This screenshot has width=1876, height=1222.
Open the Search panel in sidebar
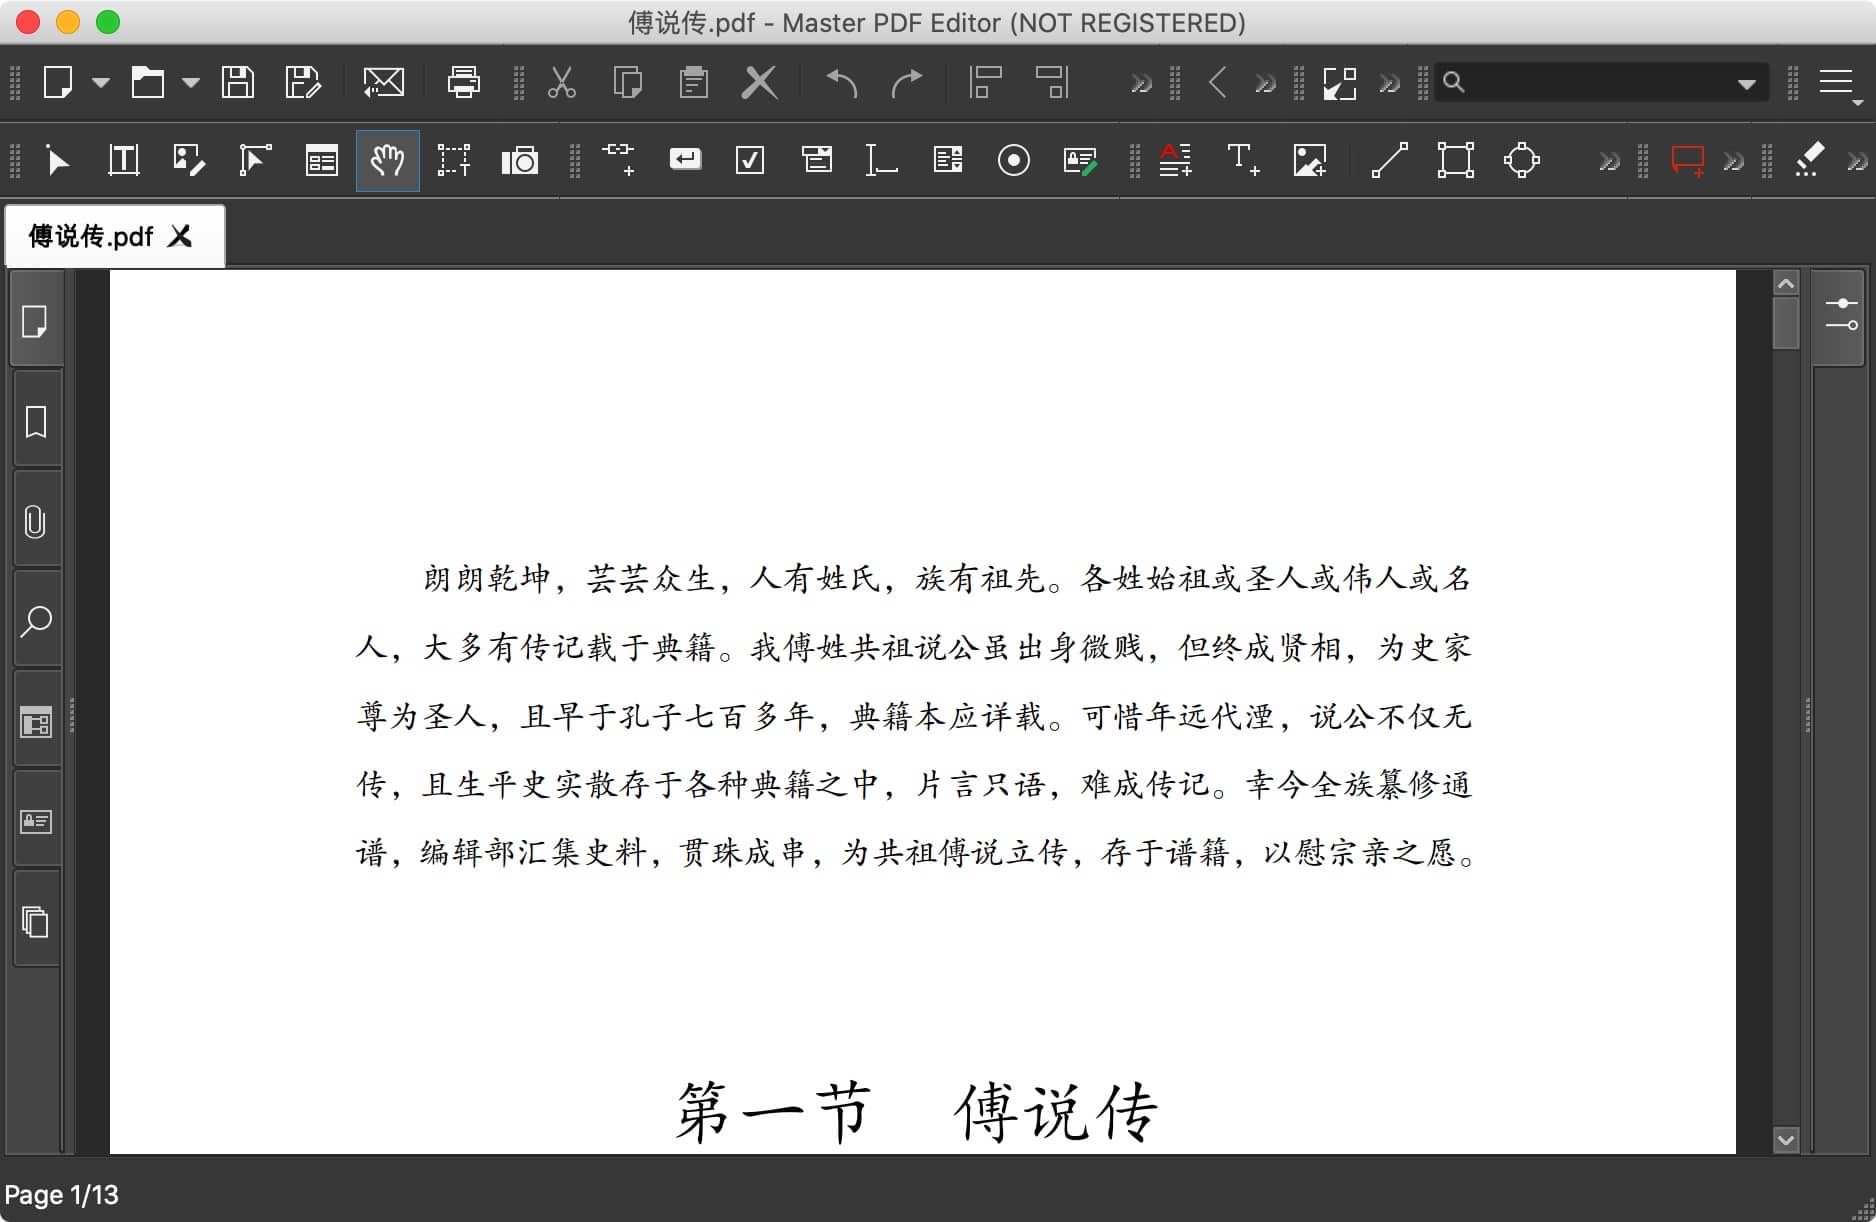(x=35, y=621)
